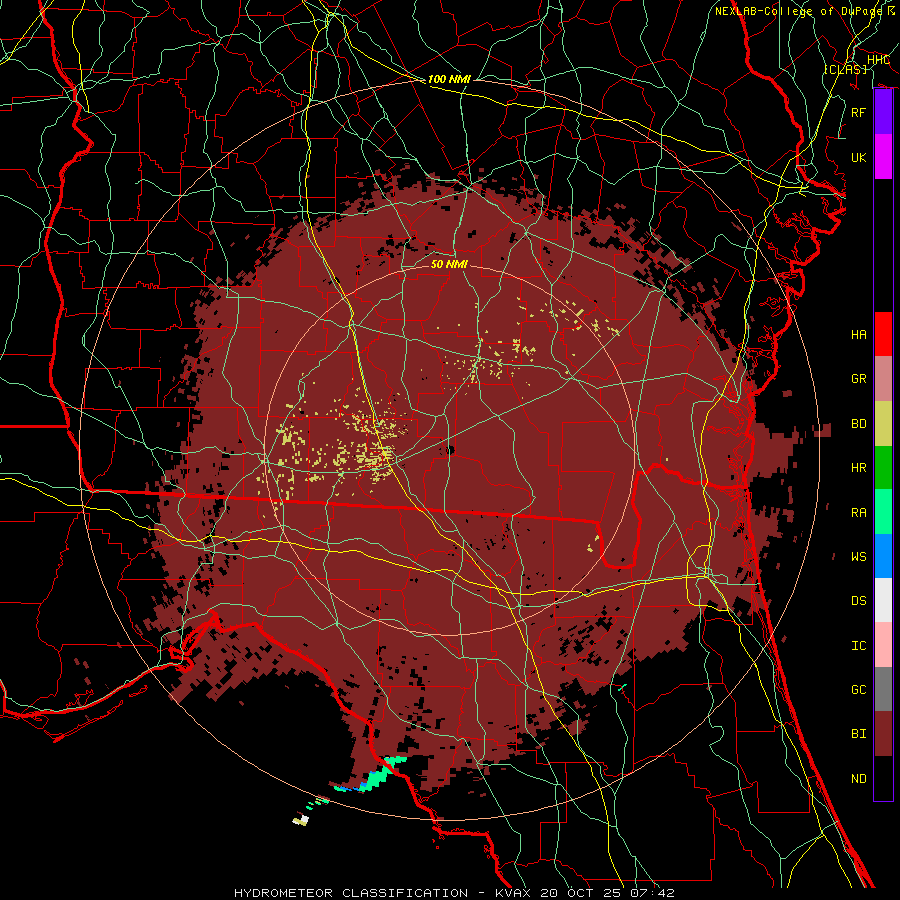Image resolution: width=900 pixels, height=900 pixels.
Task: Click the IC legend label
Action: pos(858,646)
